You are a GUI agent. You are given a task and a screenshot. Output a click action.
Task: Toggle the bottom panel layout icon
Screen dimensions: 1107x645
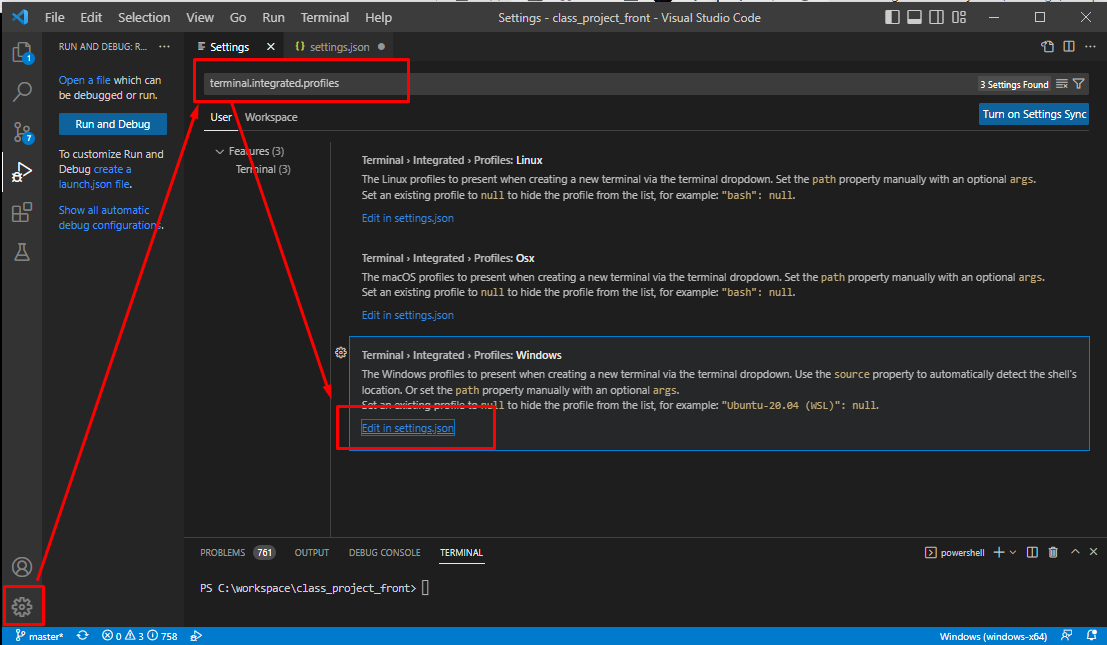tap(914, 17)
